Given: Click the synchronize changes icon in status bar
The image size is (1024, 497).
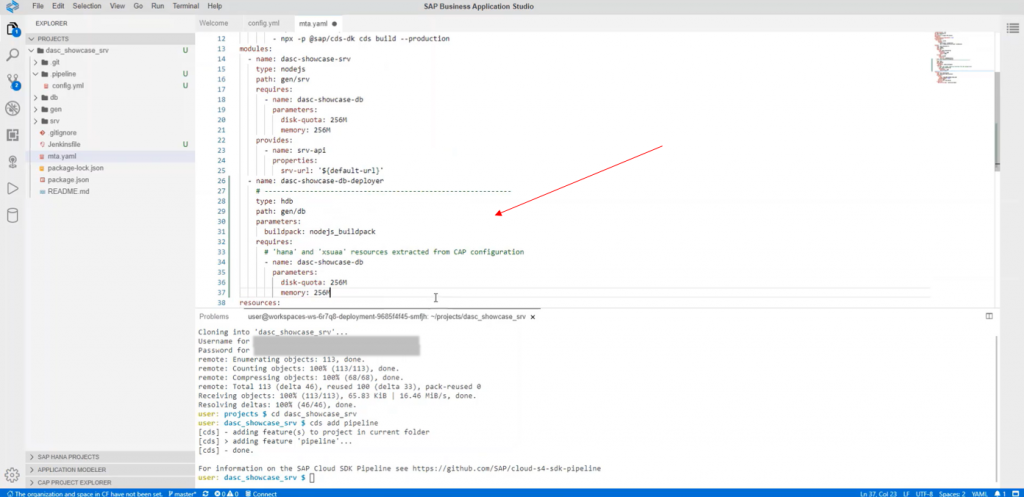Looking at the screenshot, I should tap(205, 494).
